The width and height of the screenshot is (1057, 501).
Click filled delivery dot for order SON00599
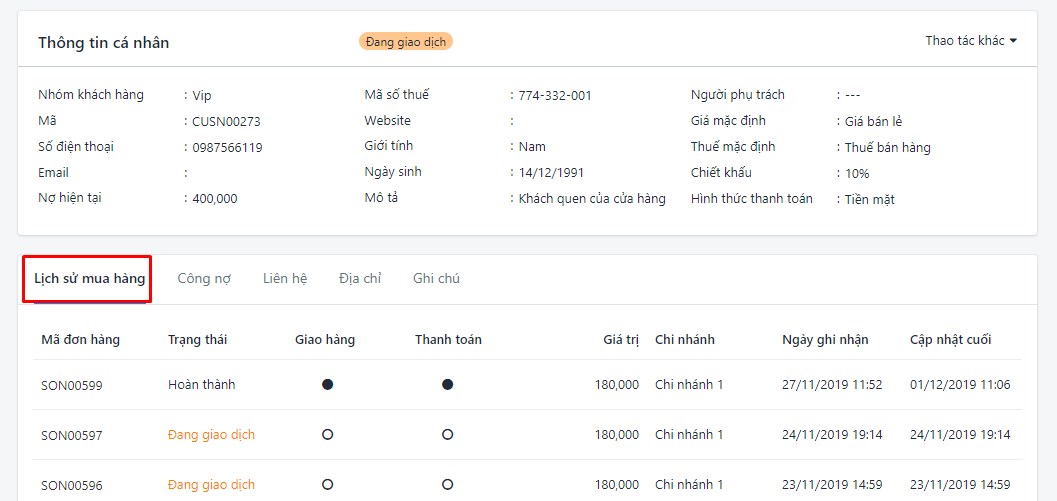pos(328,384)
